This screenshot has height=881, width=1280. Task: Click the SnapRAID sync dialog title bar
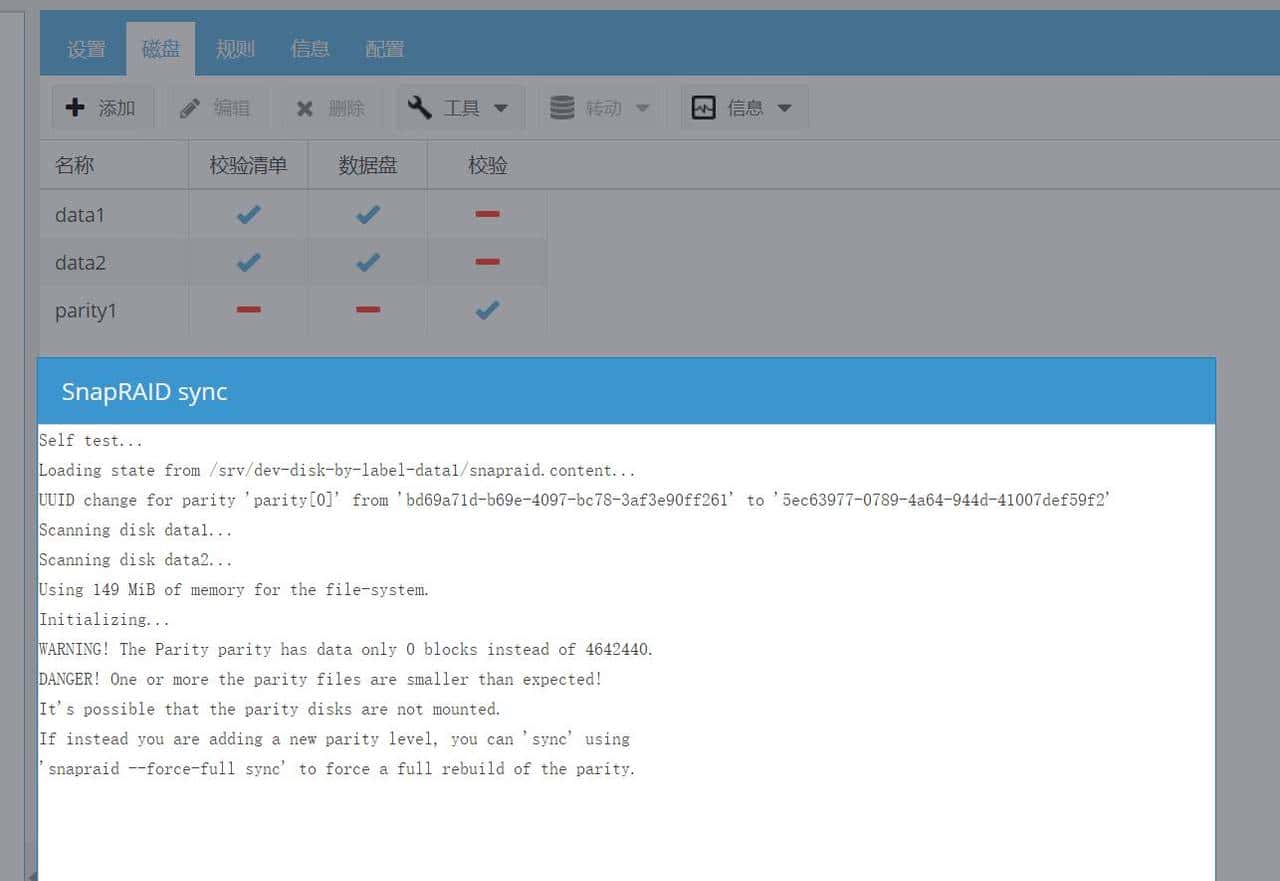pyautogui.click(x=626, y=391)
